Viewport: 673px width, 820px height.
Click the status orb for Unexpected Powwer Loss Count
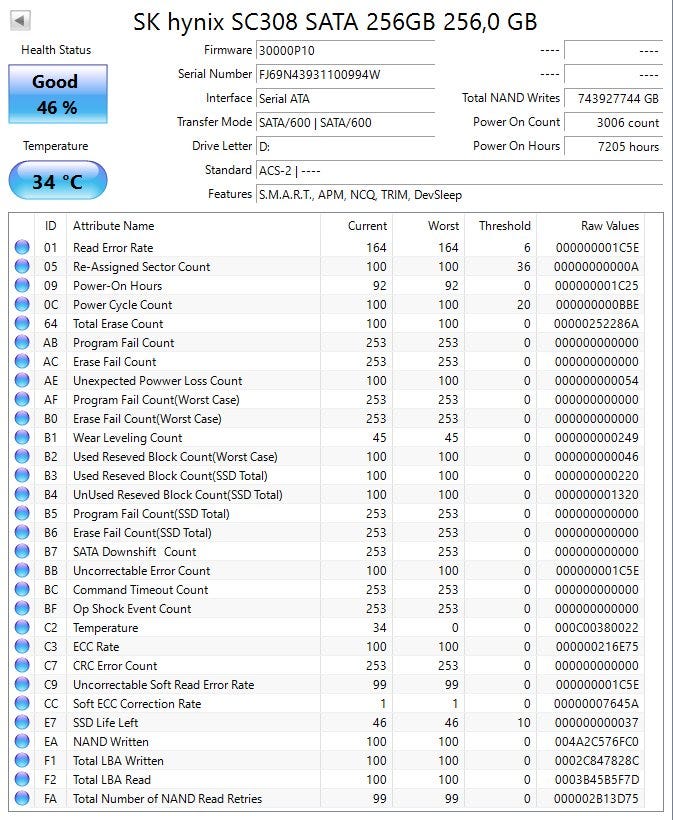[x=22, y=380]
